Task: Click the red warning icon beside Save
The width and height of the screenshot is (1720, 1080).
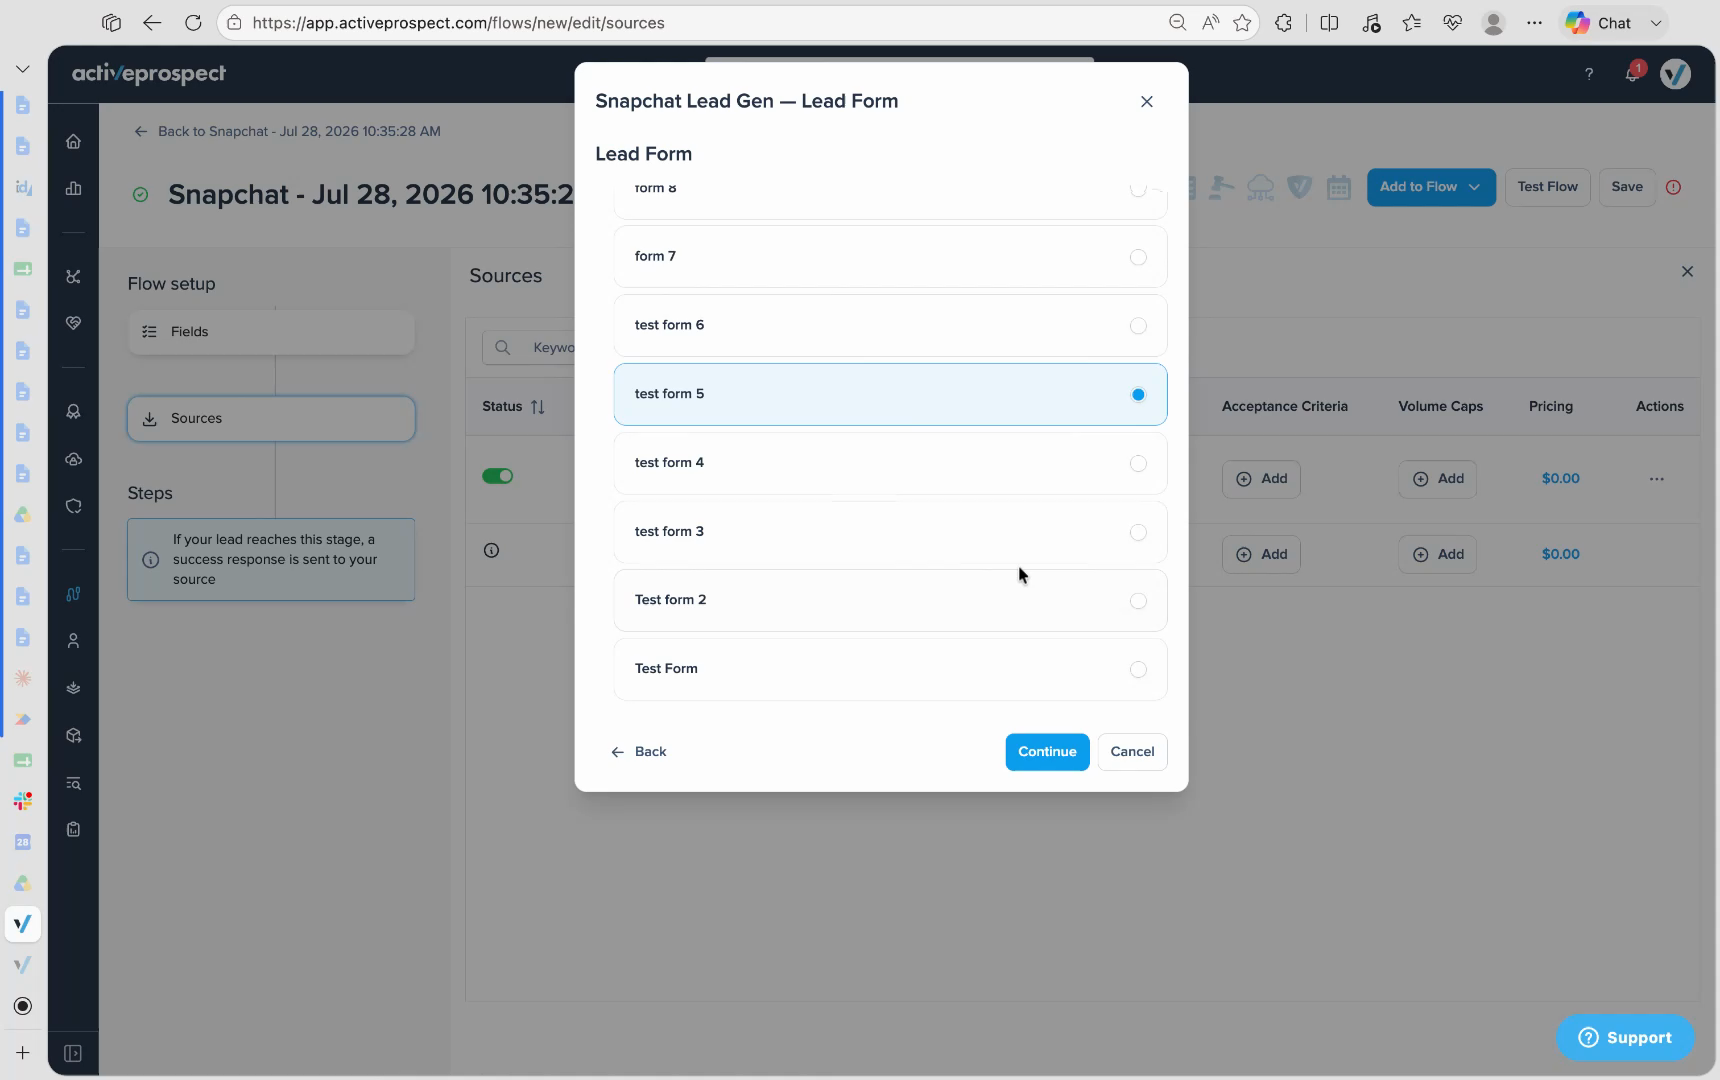Action: [x=1673, y=187]
